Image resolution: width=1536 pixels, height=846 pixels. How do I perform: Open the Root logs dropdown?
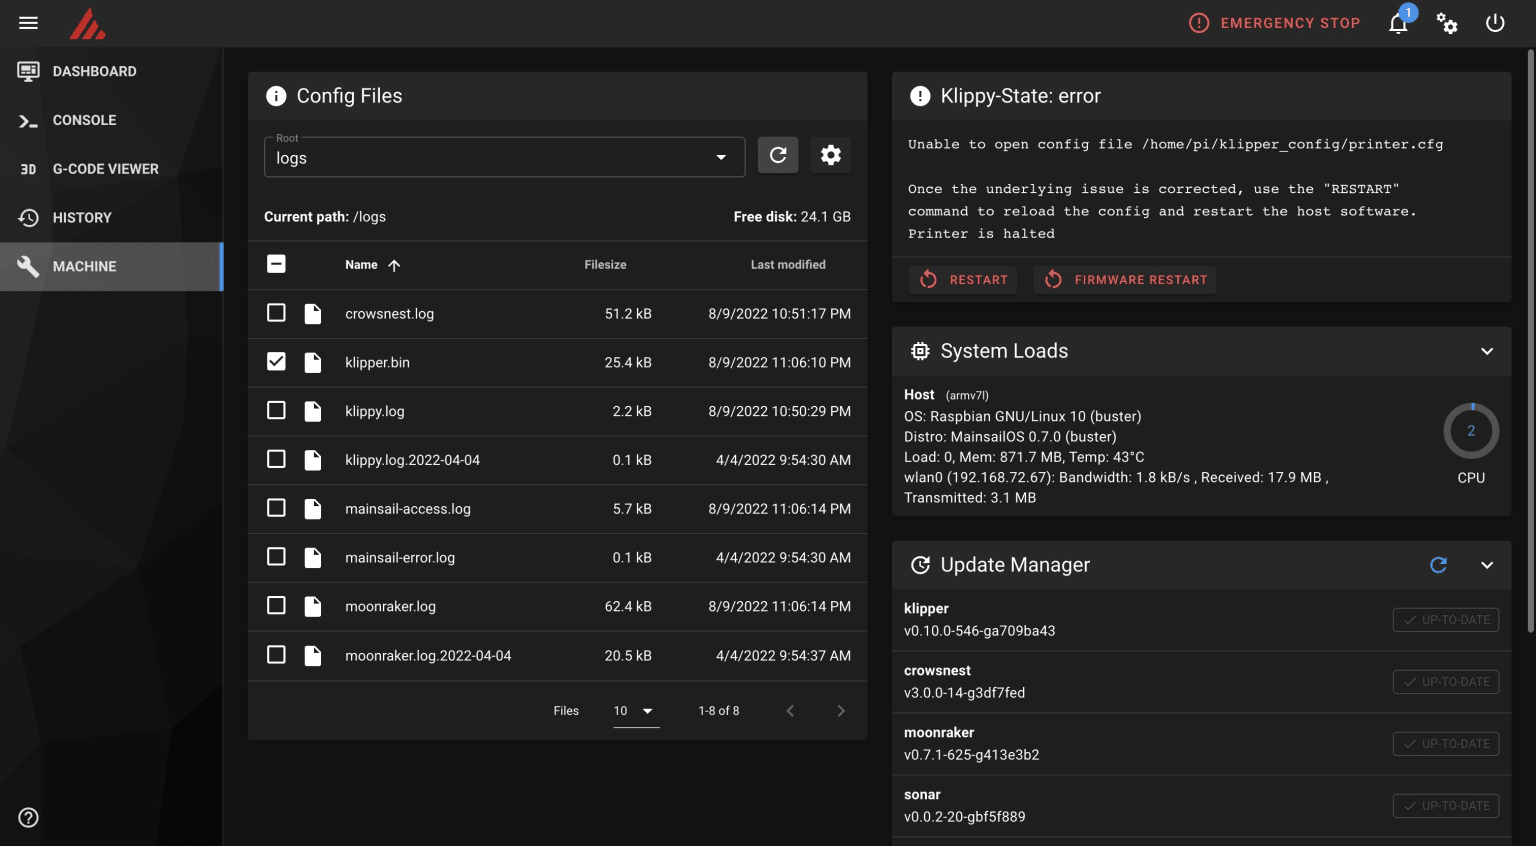point(504,157)
